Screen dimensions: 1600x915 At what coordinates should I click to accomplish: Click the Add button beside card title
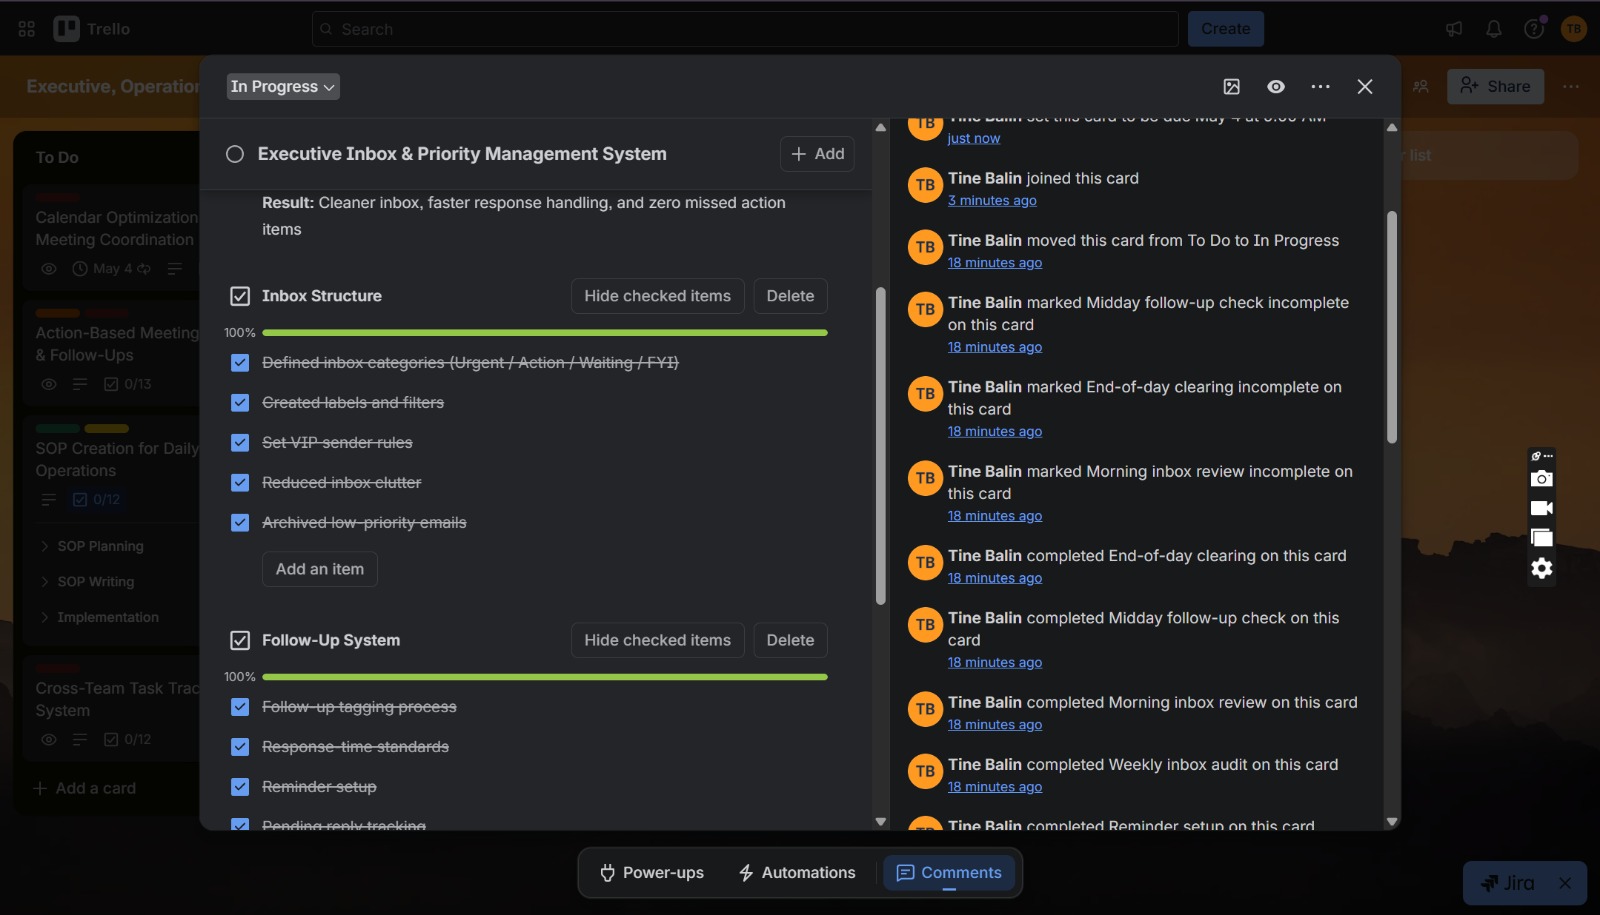pyautogui.click(x=817, y=154)
